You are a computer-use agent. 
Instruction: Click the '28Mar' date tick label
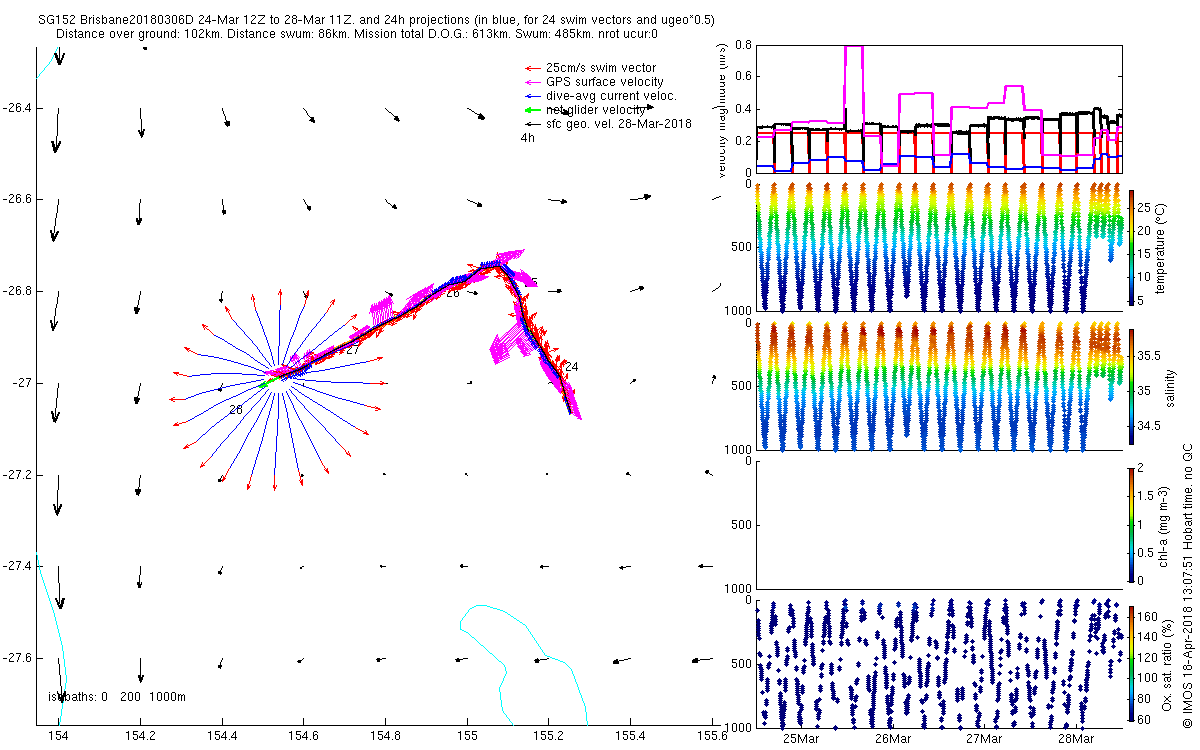pos(1076,739)
